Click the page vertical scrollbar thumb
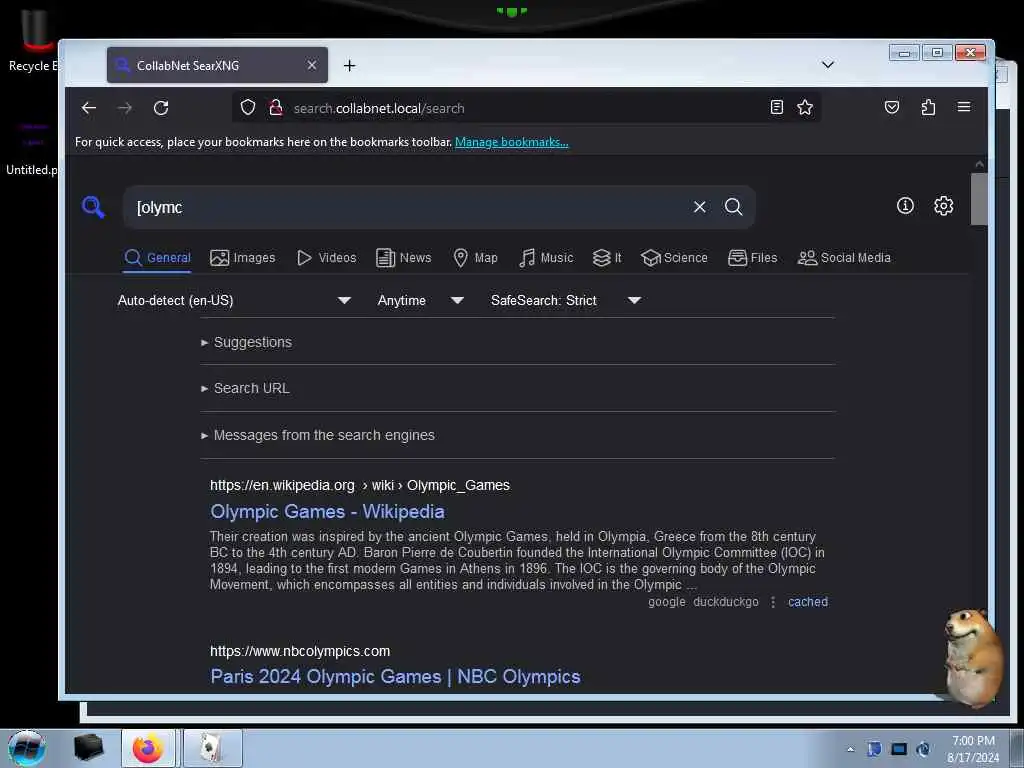Image resolution: width=1024 pixels, height=768 pixels. (x=978, y=199)
